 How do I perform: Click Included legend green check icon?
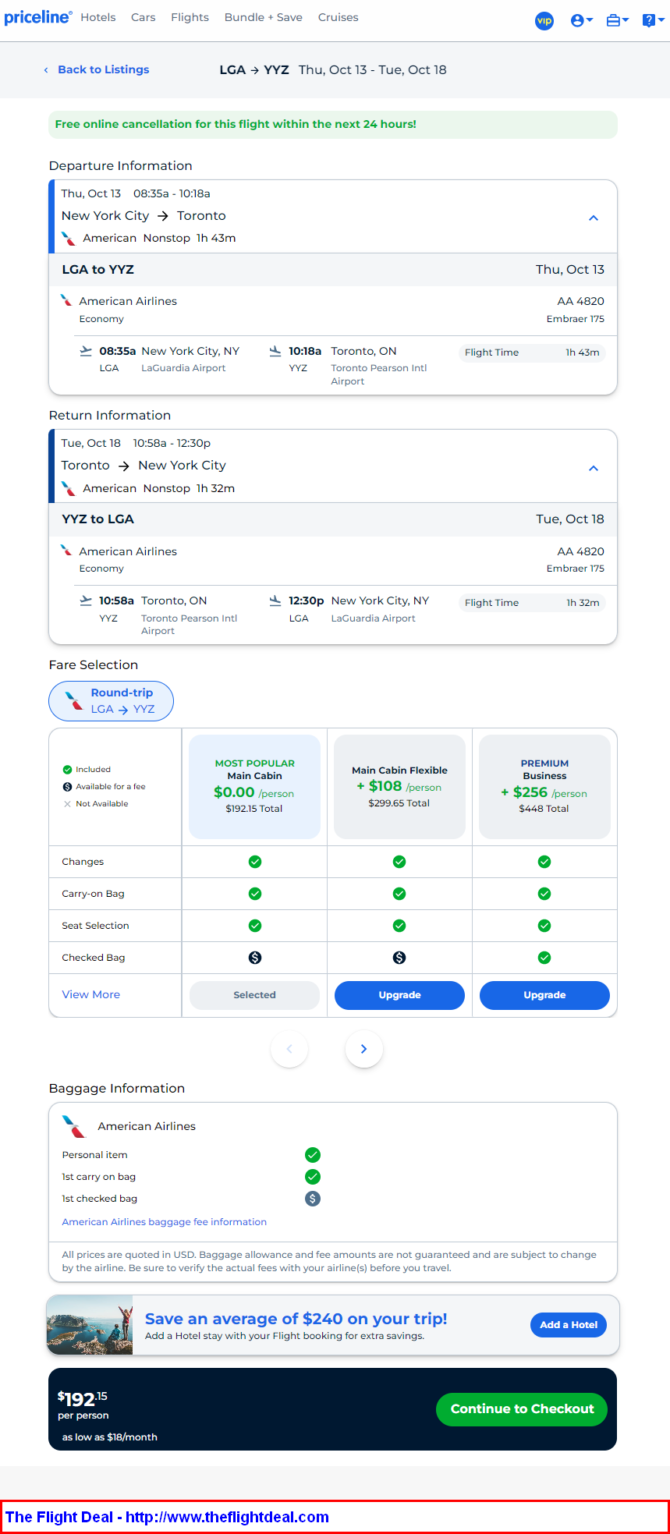pos(67,770)
